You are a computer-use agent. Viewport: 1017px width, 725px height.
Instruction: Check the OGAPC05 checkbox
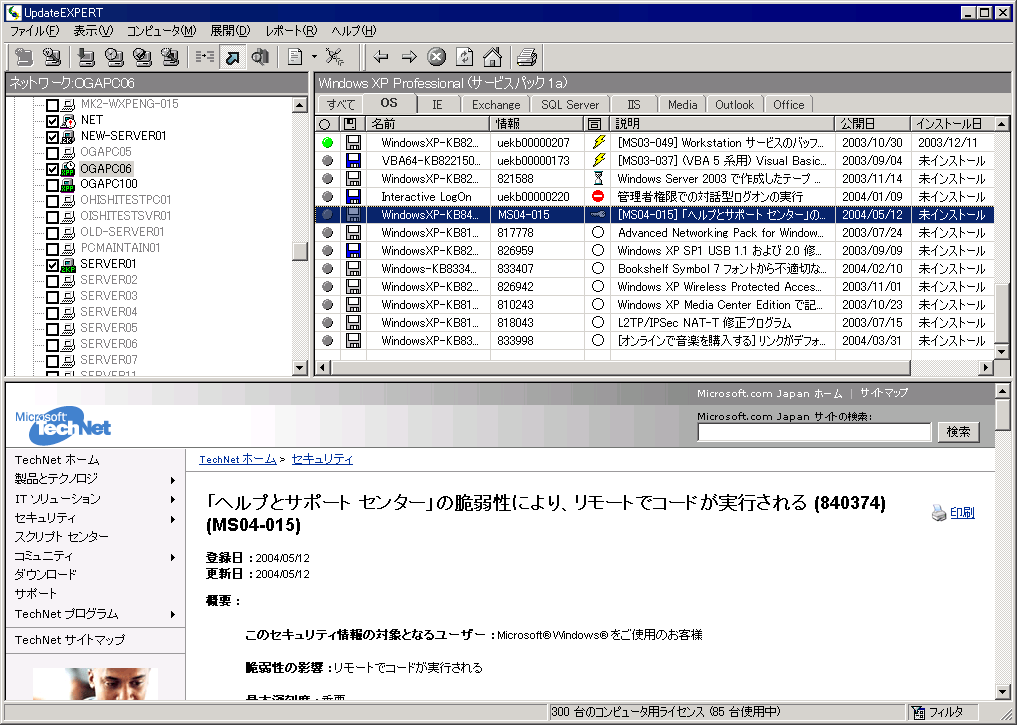click(x=53, y=153)
